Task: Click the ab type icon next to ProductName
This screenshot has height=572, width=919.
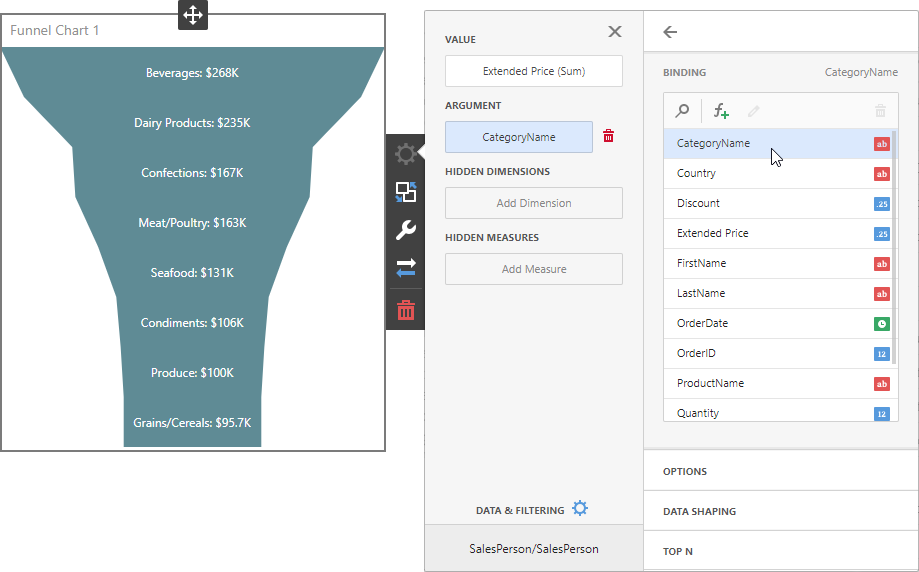Action: tap(881, 384)
